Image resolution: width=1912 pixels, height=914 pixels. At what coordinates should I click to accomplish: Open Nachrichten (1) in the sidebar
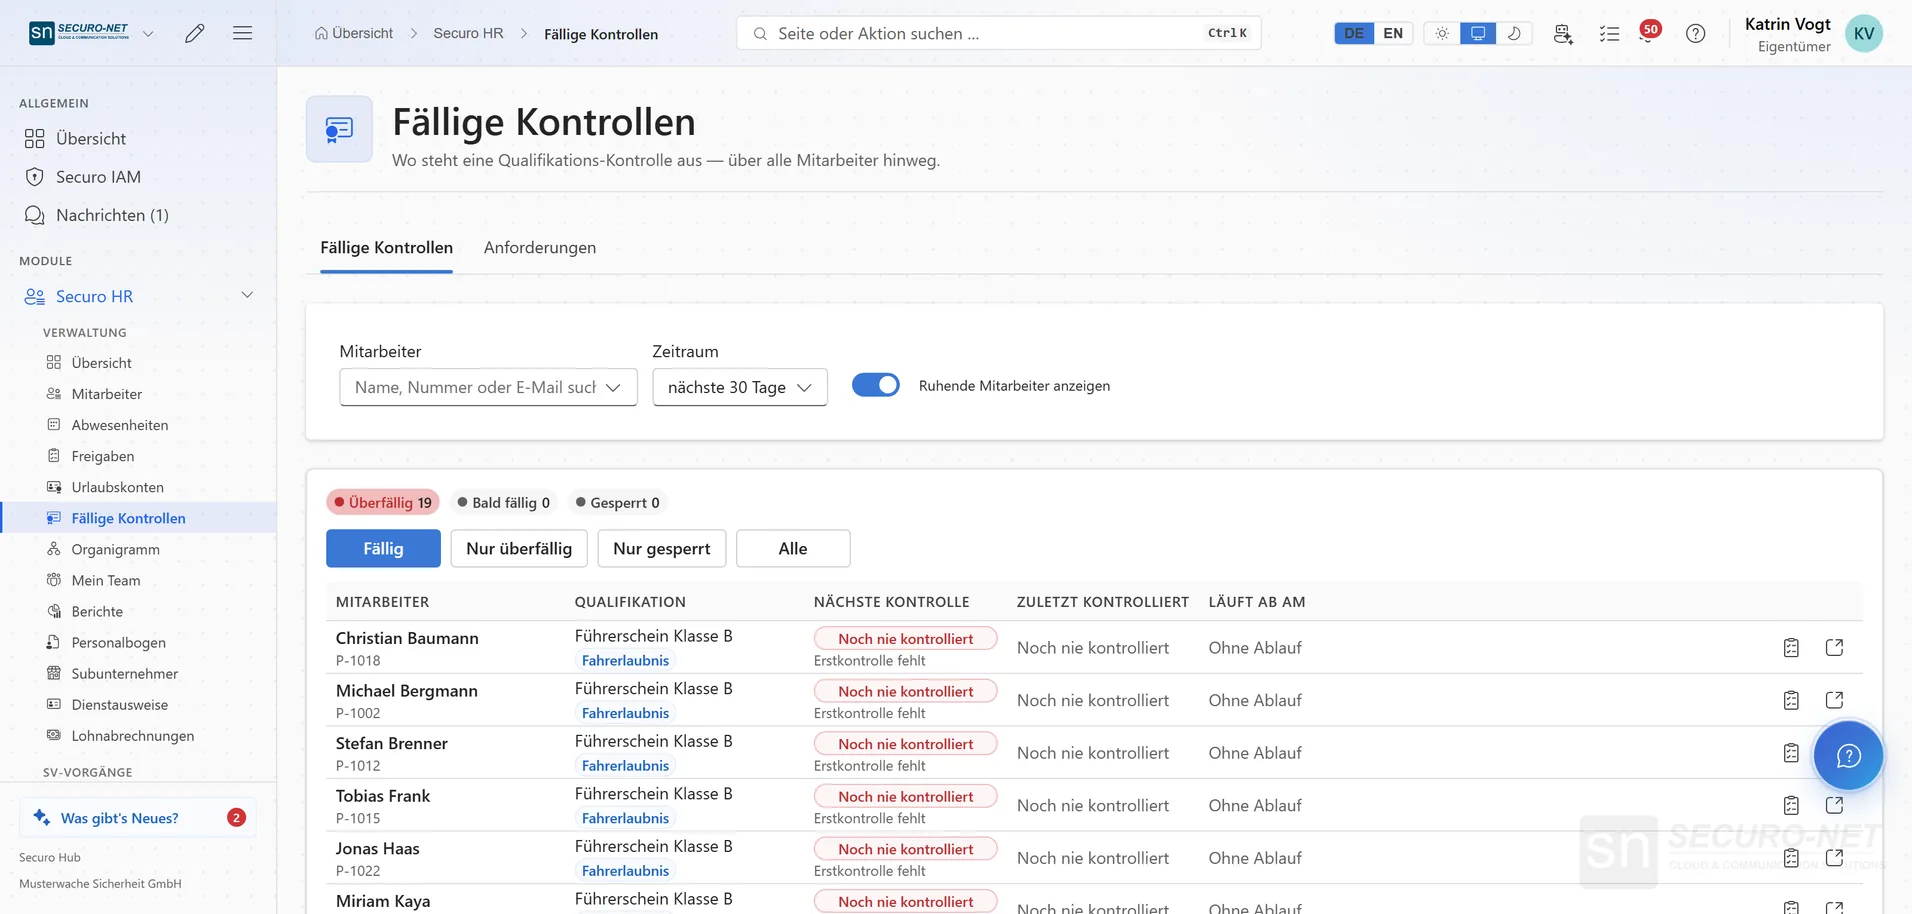[112, 215]
